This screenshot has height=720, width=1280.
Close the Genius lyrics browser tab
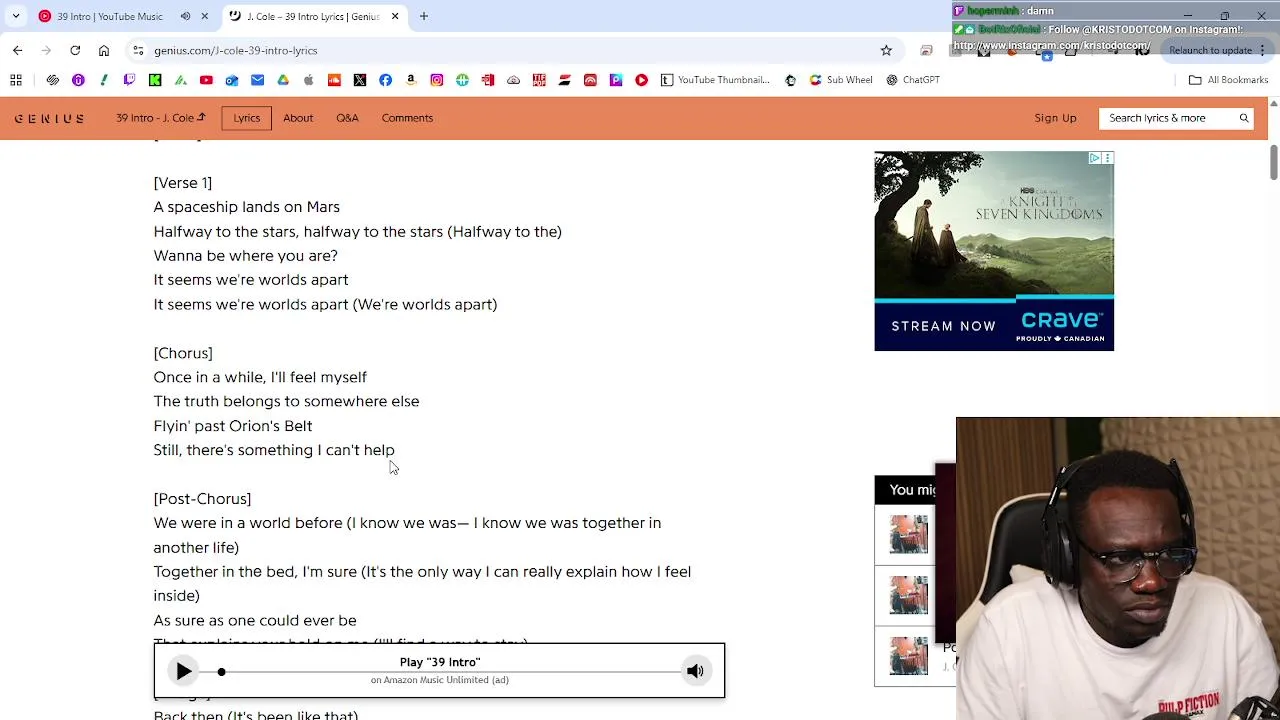coord(395,16)
